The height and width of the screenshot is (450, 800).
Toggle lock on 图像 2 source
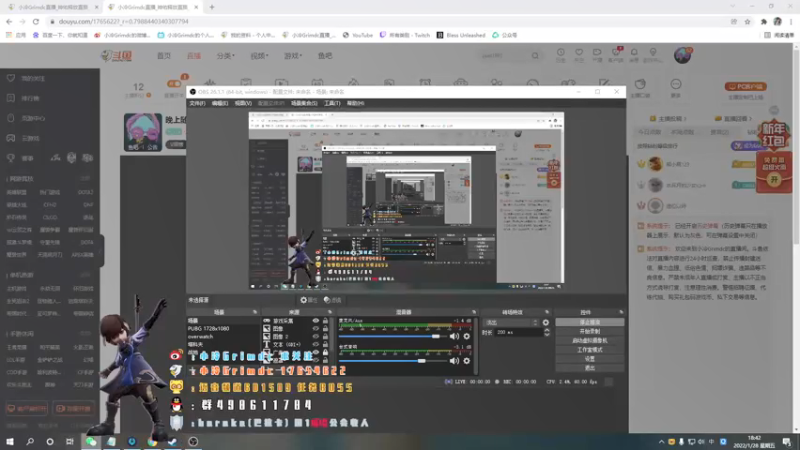coord(325,337)
